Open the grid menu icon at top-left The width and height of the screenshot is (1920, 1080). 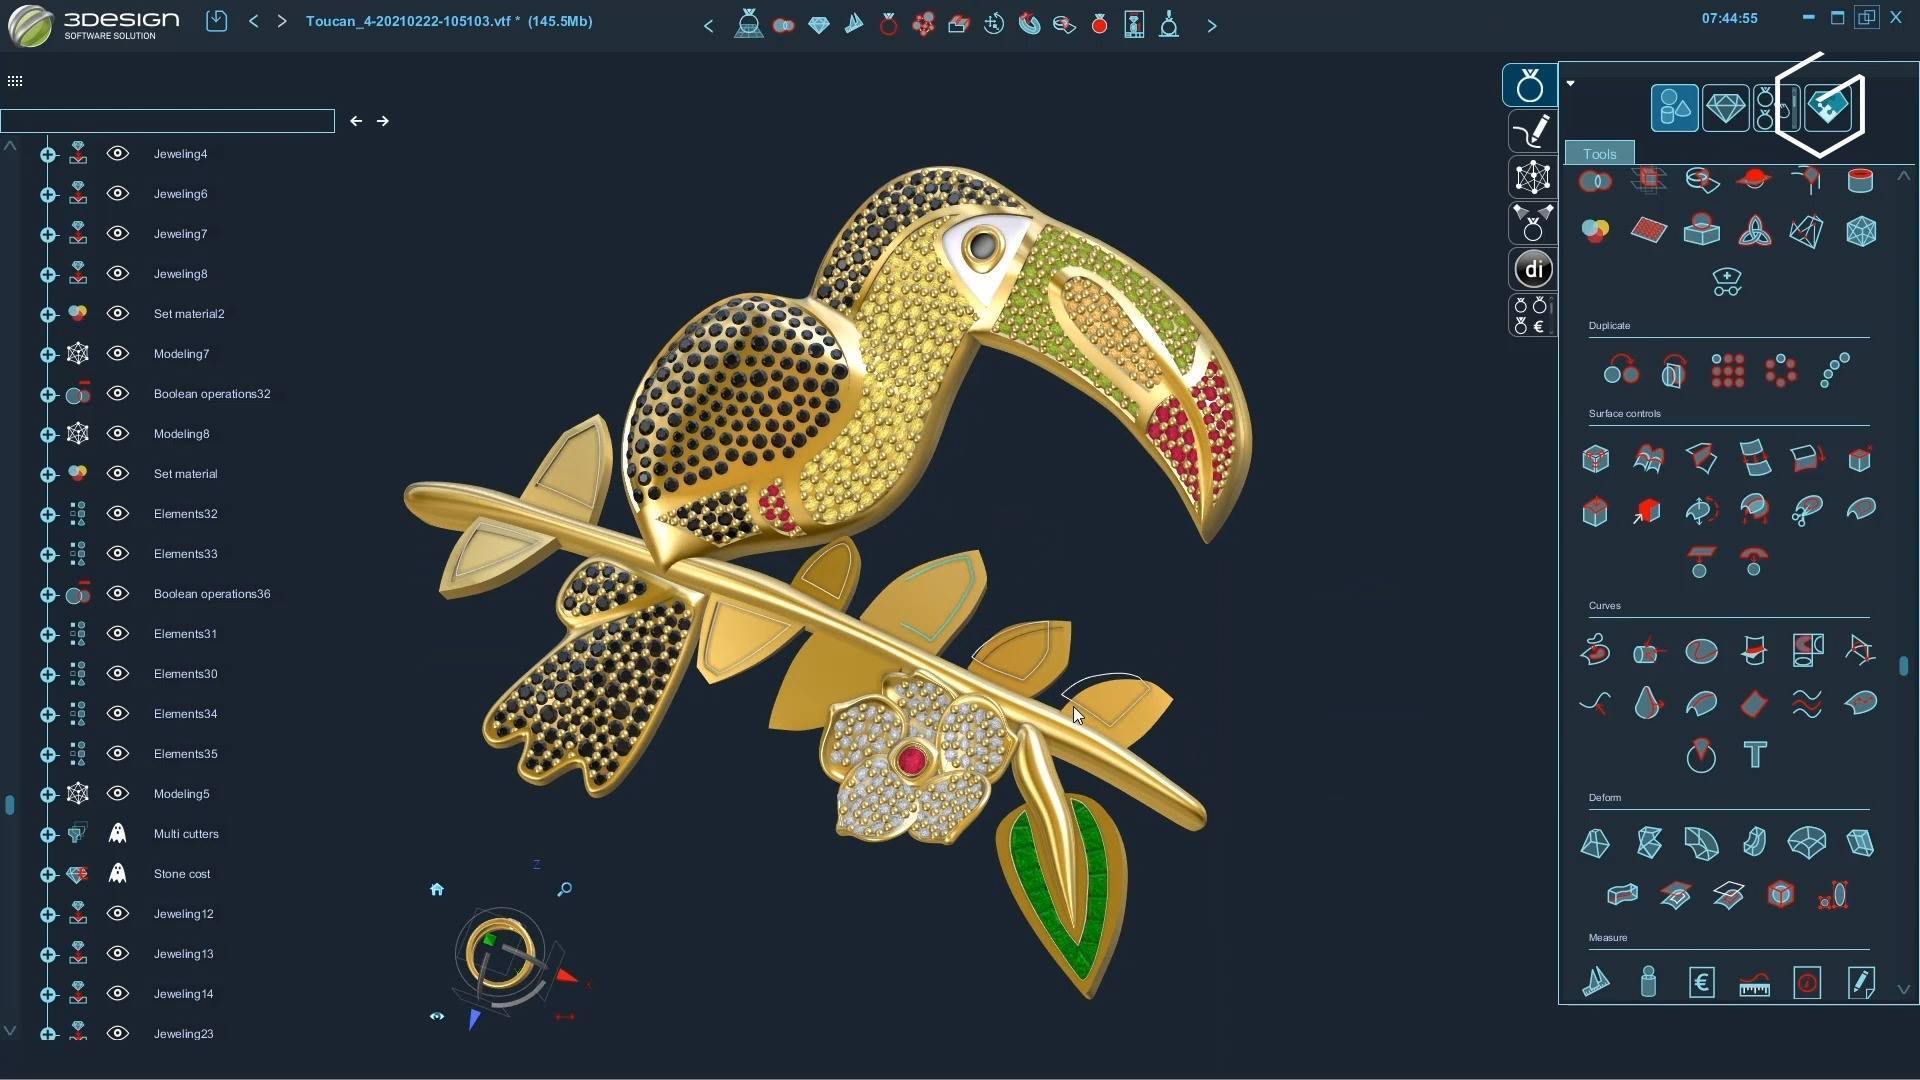pyautogui.click(x=15, y=81)
